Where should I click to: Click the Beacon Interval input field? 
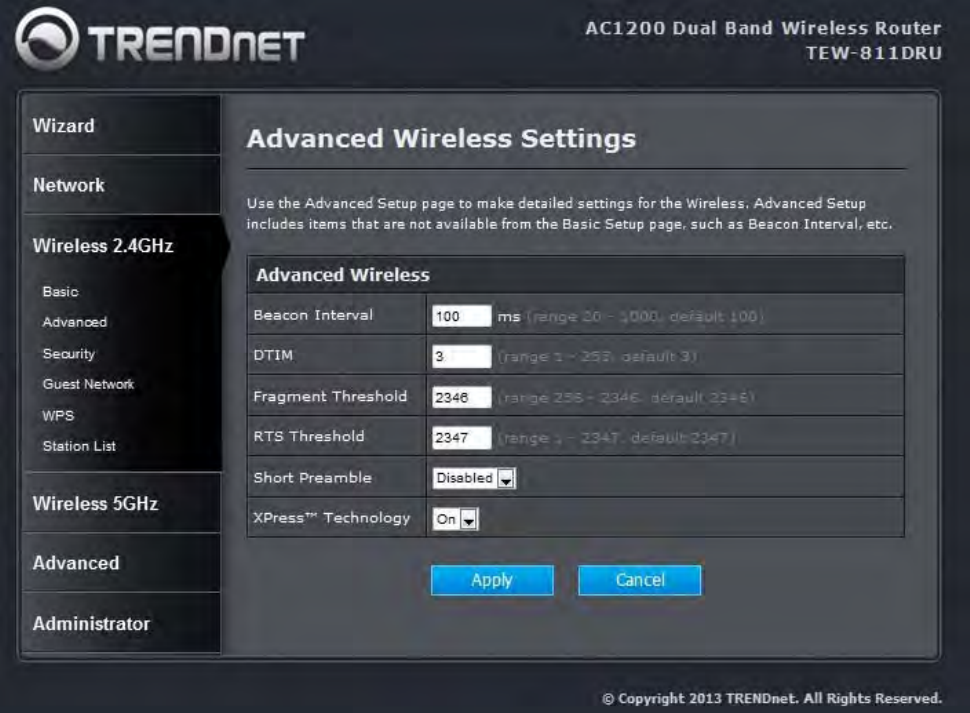461,316
